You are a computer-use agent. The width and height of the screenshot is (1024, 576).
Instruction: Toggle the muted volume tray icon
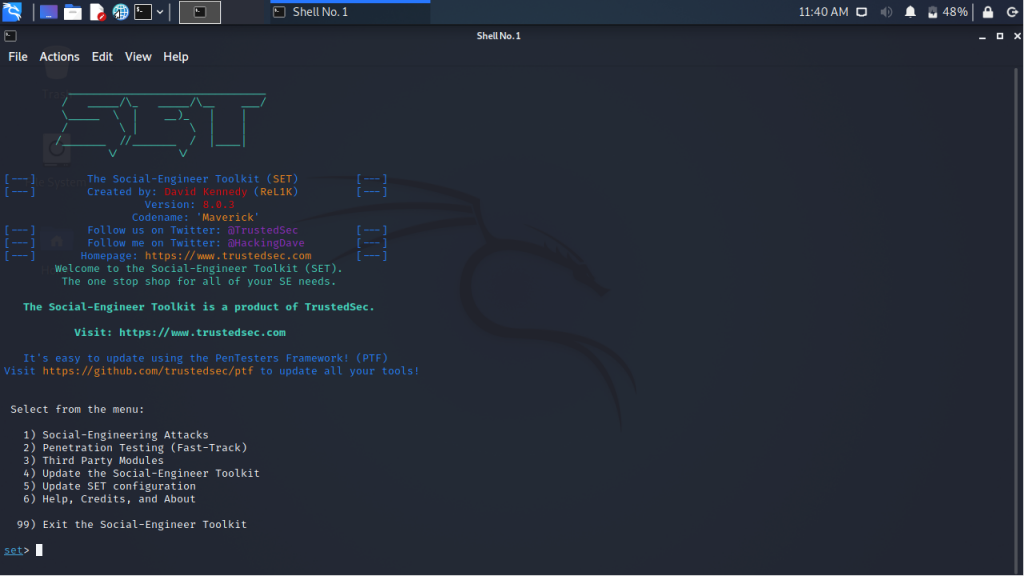pyautogui.click(x=886, y=12)
